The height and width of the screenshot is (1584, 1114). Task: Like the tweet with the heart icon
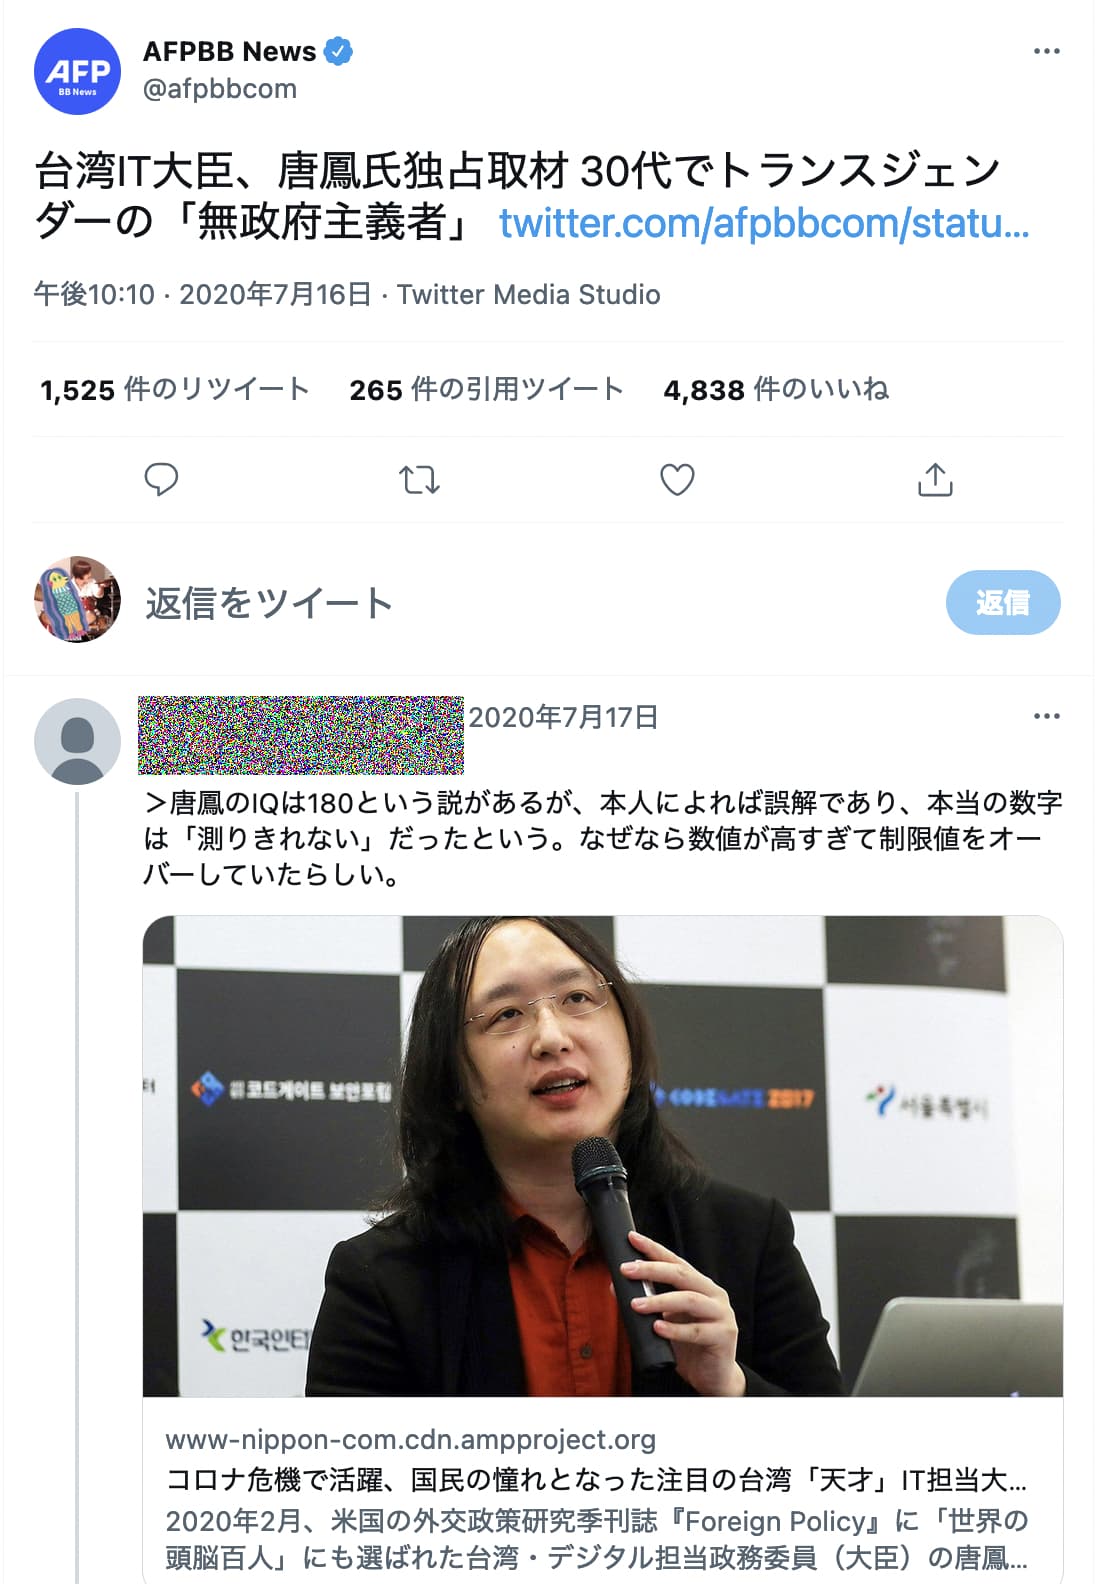coord(677,480)
